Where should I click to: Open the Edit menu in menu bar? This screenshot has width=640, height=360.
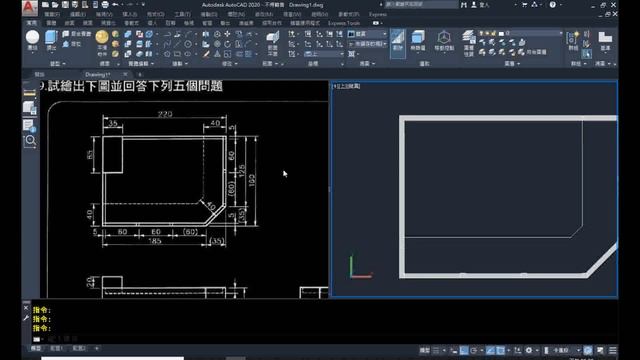click(x=78, y=14)
